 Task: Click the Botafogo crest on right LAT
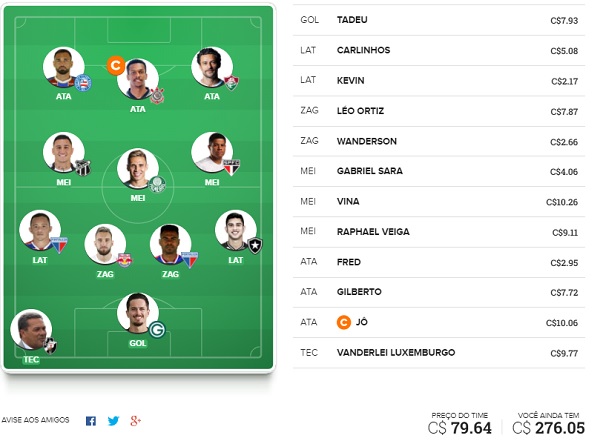coord(255,245)
